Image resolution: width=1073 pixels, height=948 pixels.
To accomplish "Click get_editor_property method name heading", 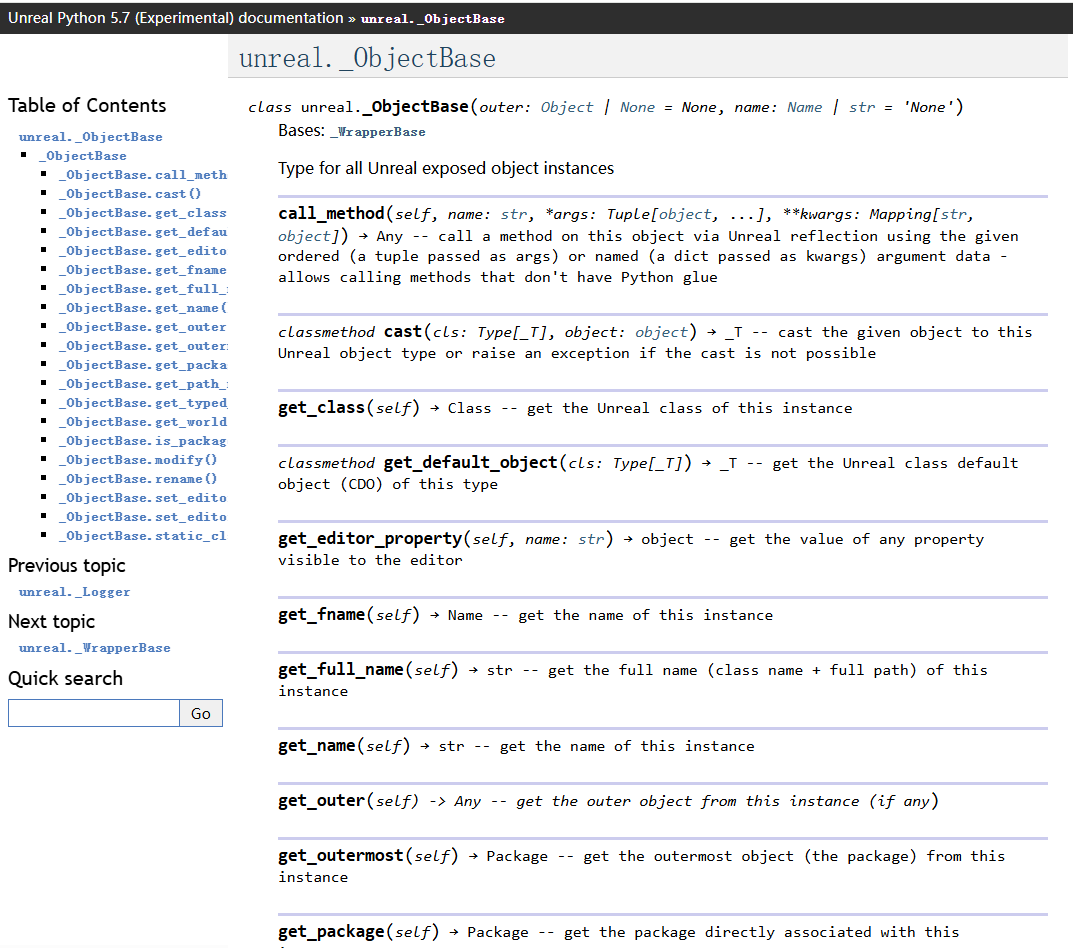I will [370, 539].
